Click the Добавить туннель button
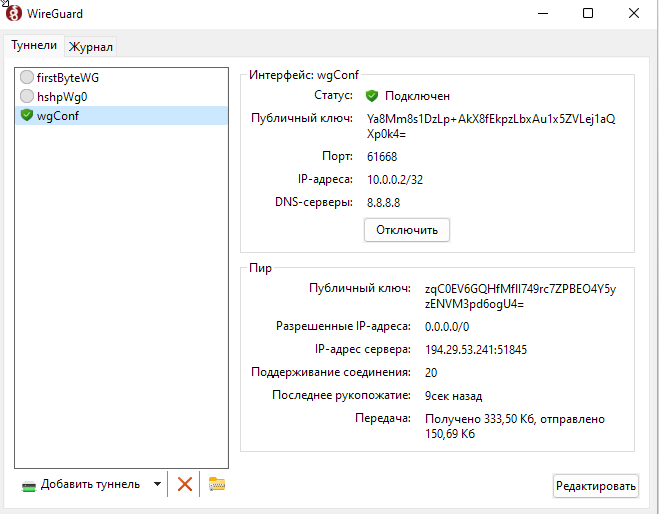The width and height of the screenshot is (659, 514). [90, 484]
